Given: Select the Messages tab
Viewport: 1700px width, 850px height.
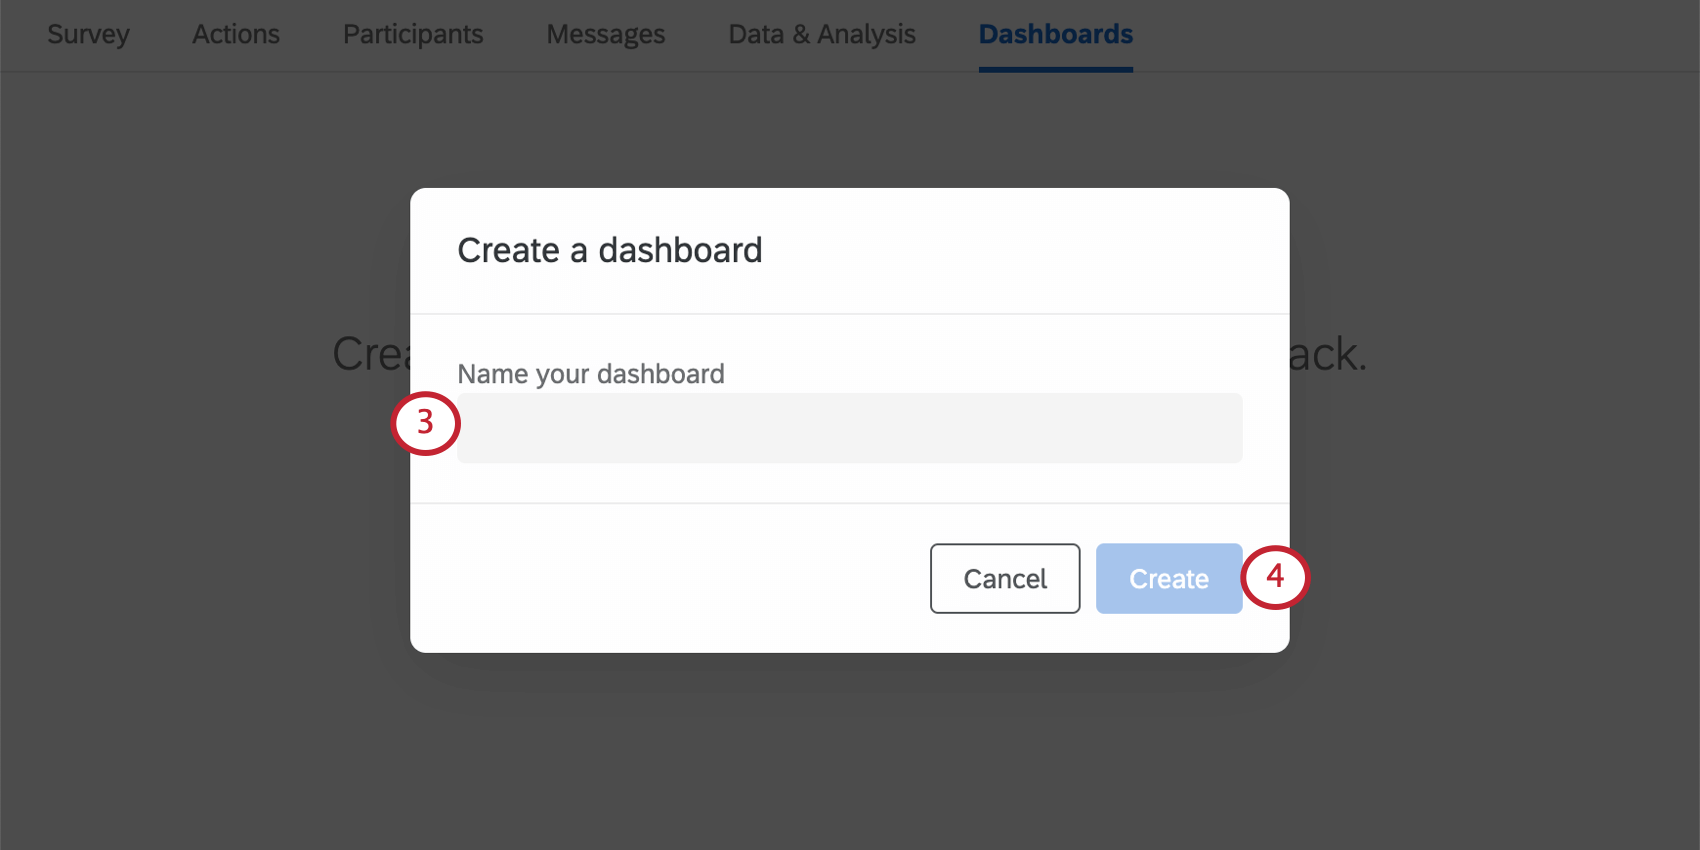Looking at the screenshot, I should (x=605, y=34).
